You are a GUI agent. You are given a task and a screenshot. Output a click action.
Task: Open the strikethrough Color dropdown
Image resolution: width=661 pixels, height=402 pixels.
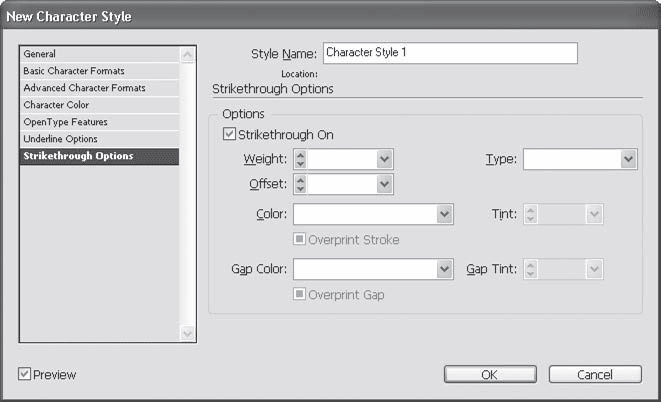(x=445, y=214)
